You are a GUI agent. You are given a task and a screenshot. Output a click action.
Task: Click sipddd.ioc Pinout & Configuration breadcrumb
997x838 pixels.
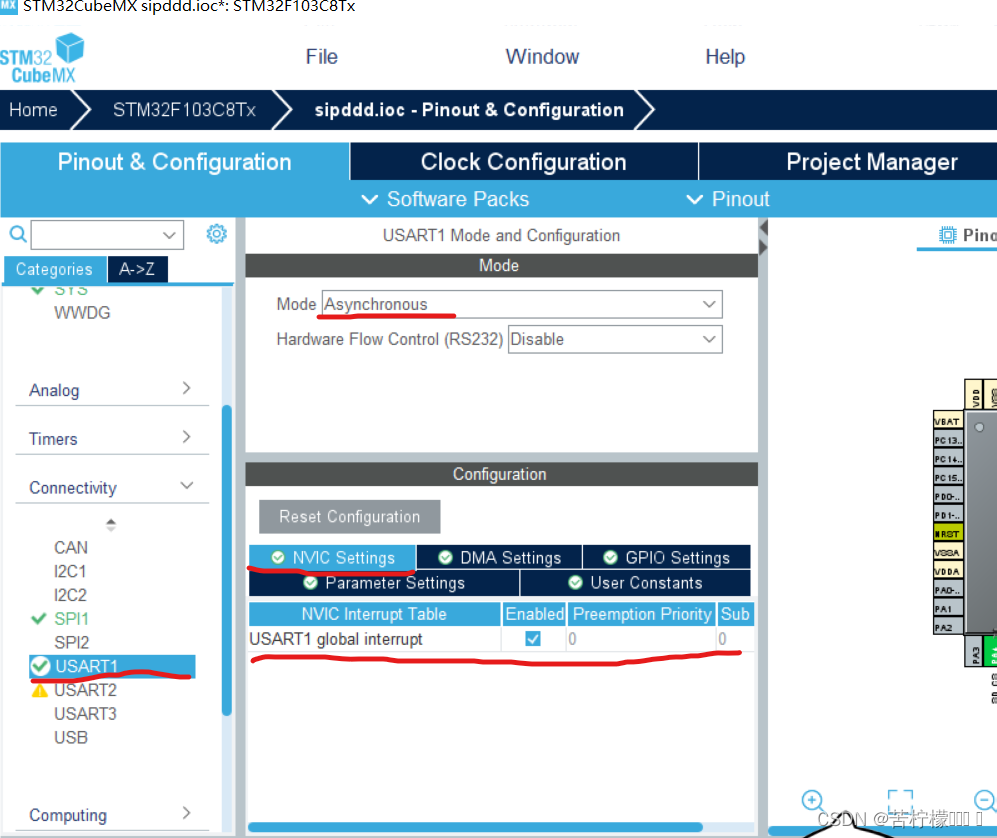[x=469, y=110]
